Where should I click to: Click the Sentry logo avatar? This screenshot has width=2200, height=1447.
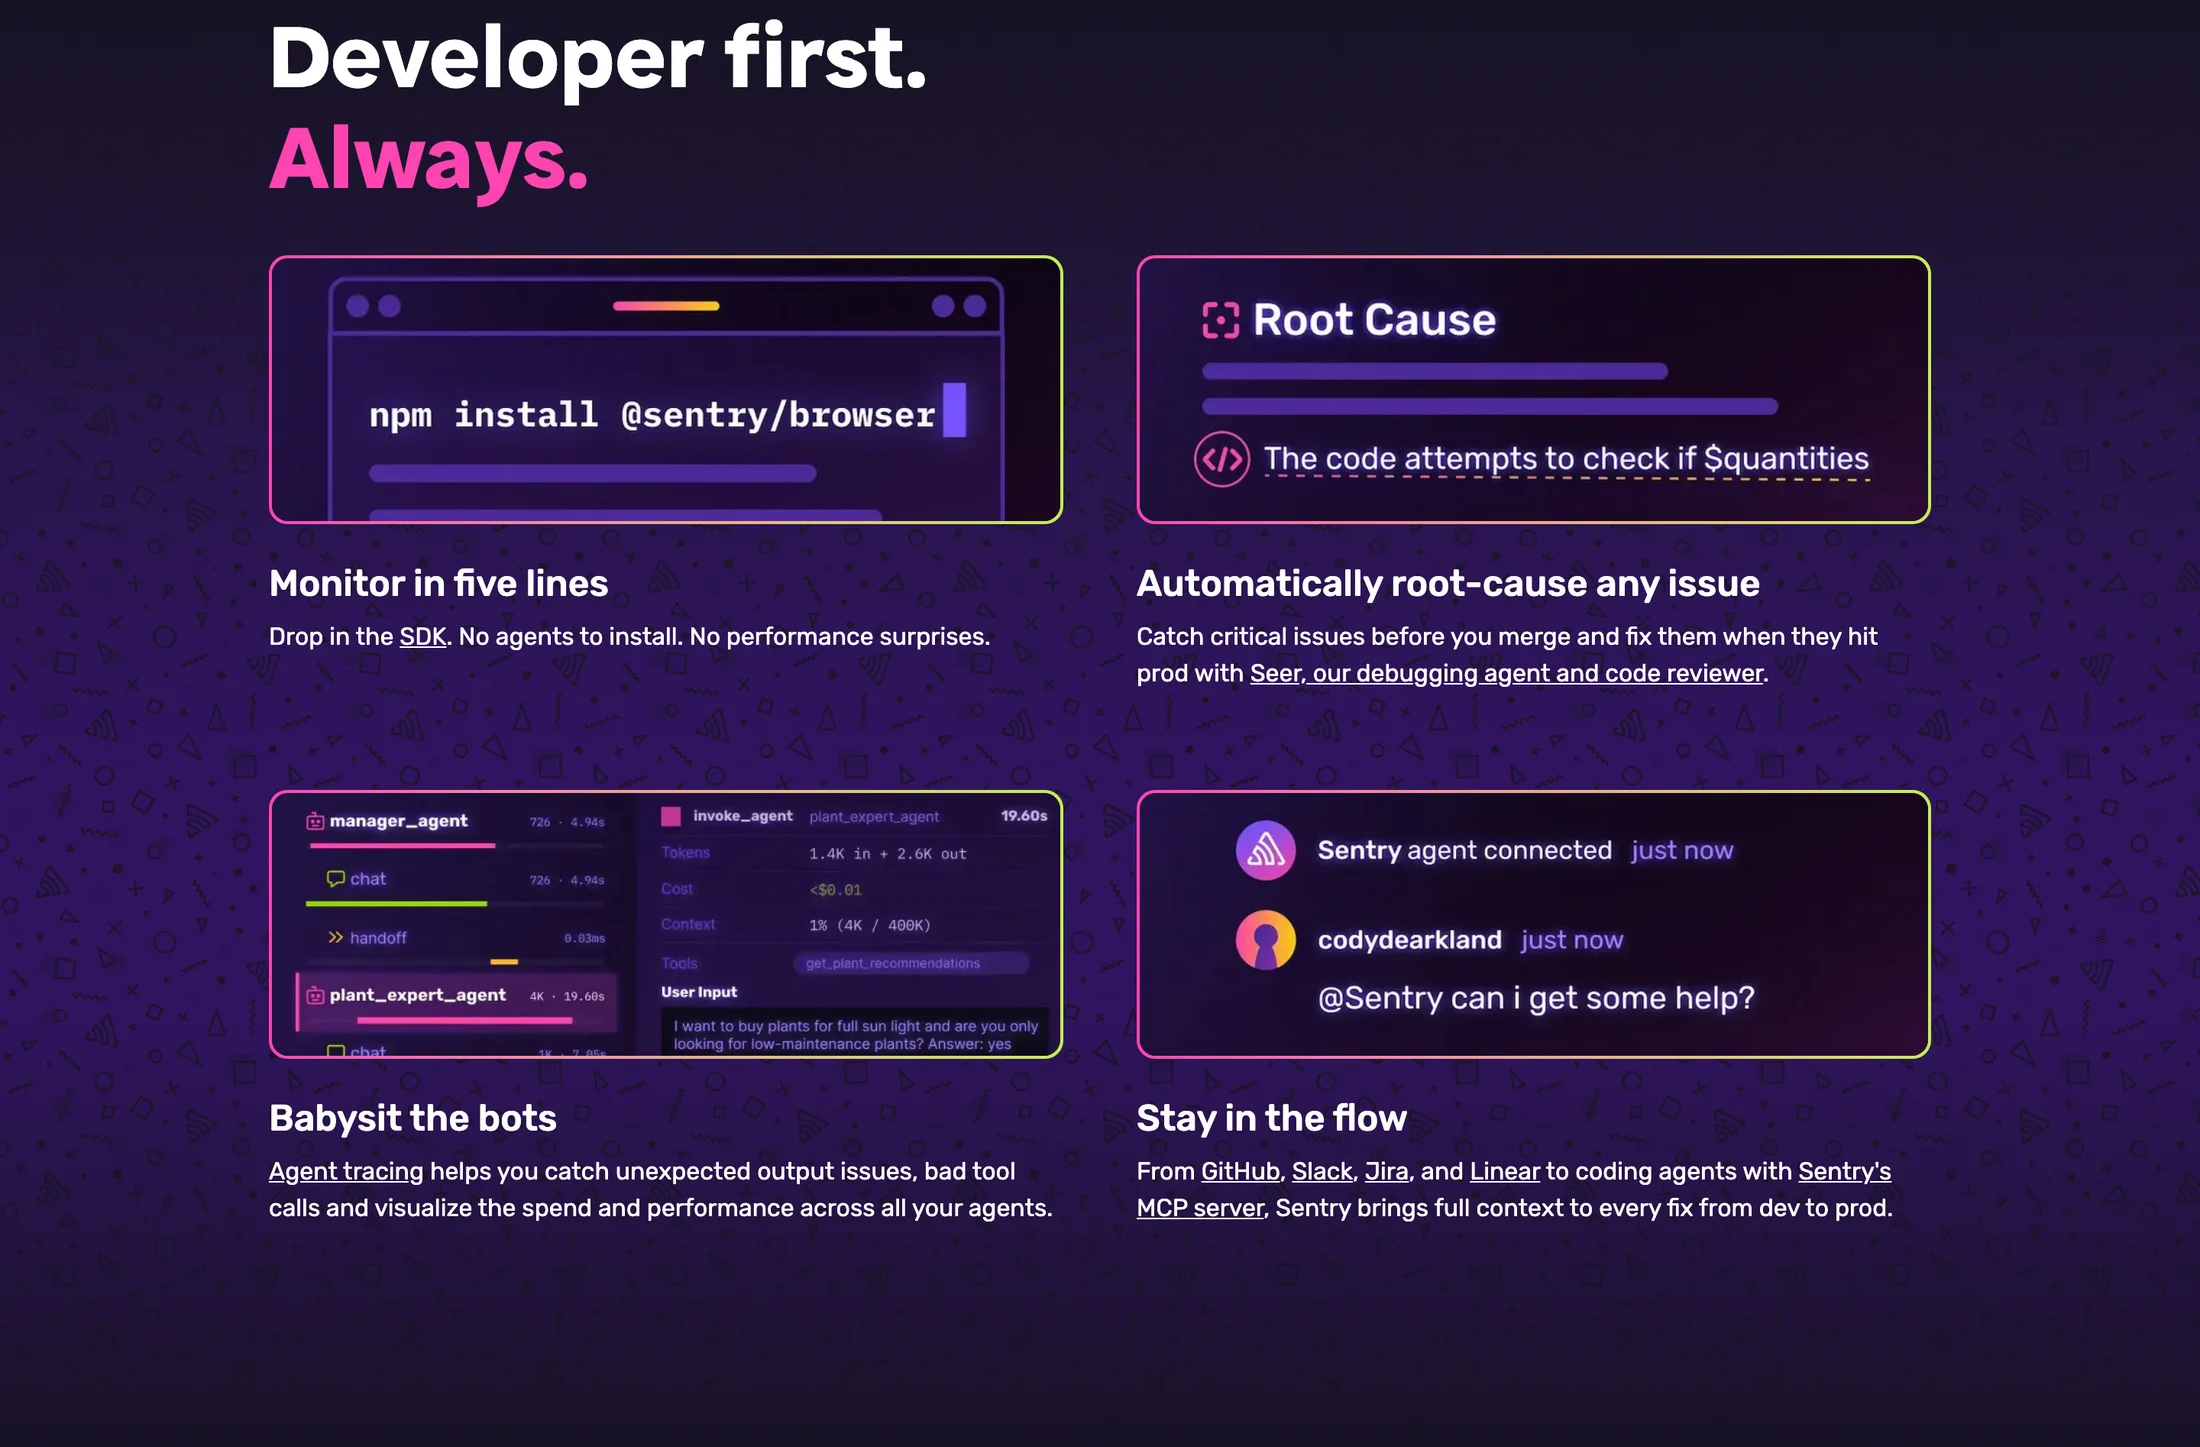coord(1265,850)
